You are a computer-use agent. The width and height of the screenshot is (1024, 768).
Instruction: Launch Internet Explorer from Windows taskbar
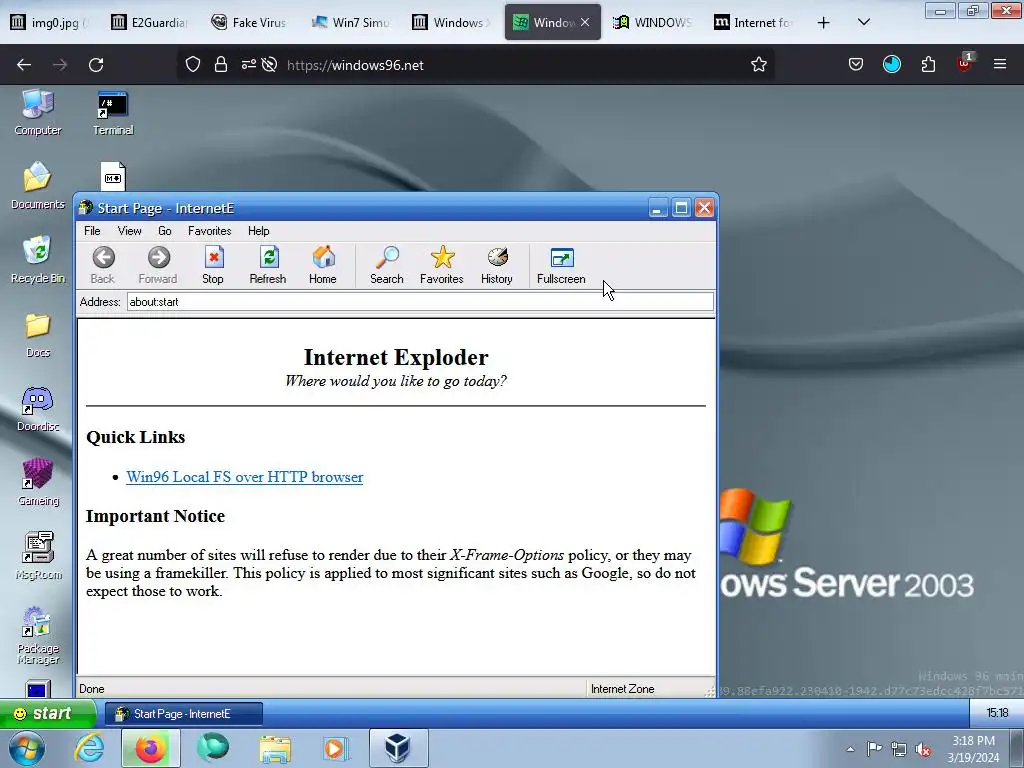tap(89, 748)
